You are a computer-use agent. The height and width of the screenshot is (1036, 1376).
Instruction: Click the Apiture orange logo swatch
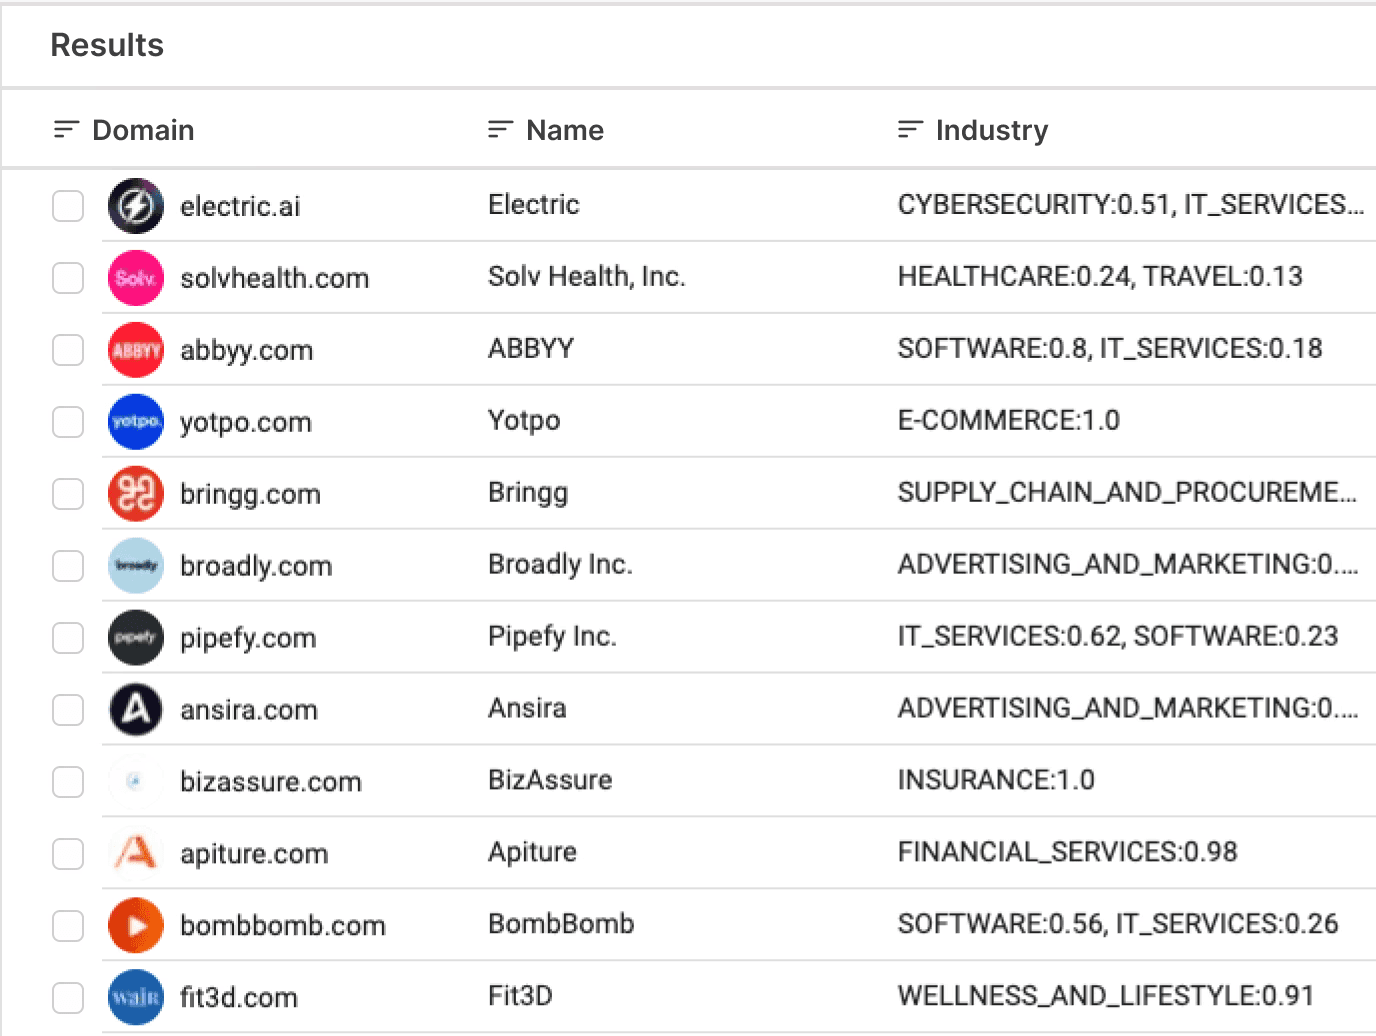point(134,853)
